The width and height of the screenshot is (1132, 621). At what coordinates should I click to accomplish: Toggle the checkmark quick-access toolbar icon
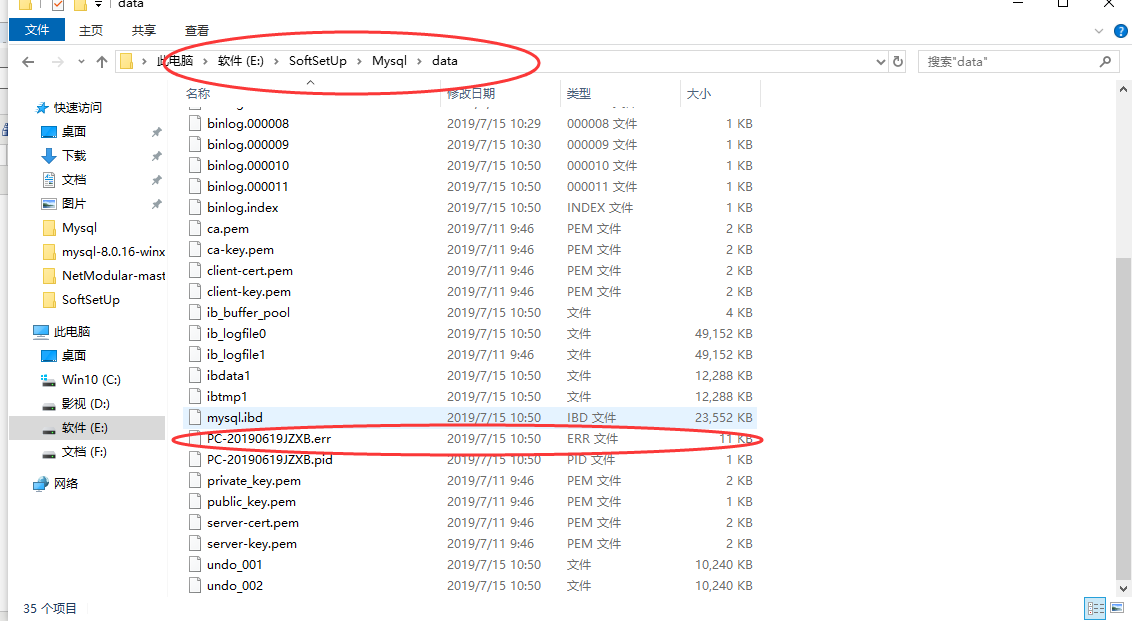click(58, 5)
